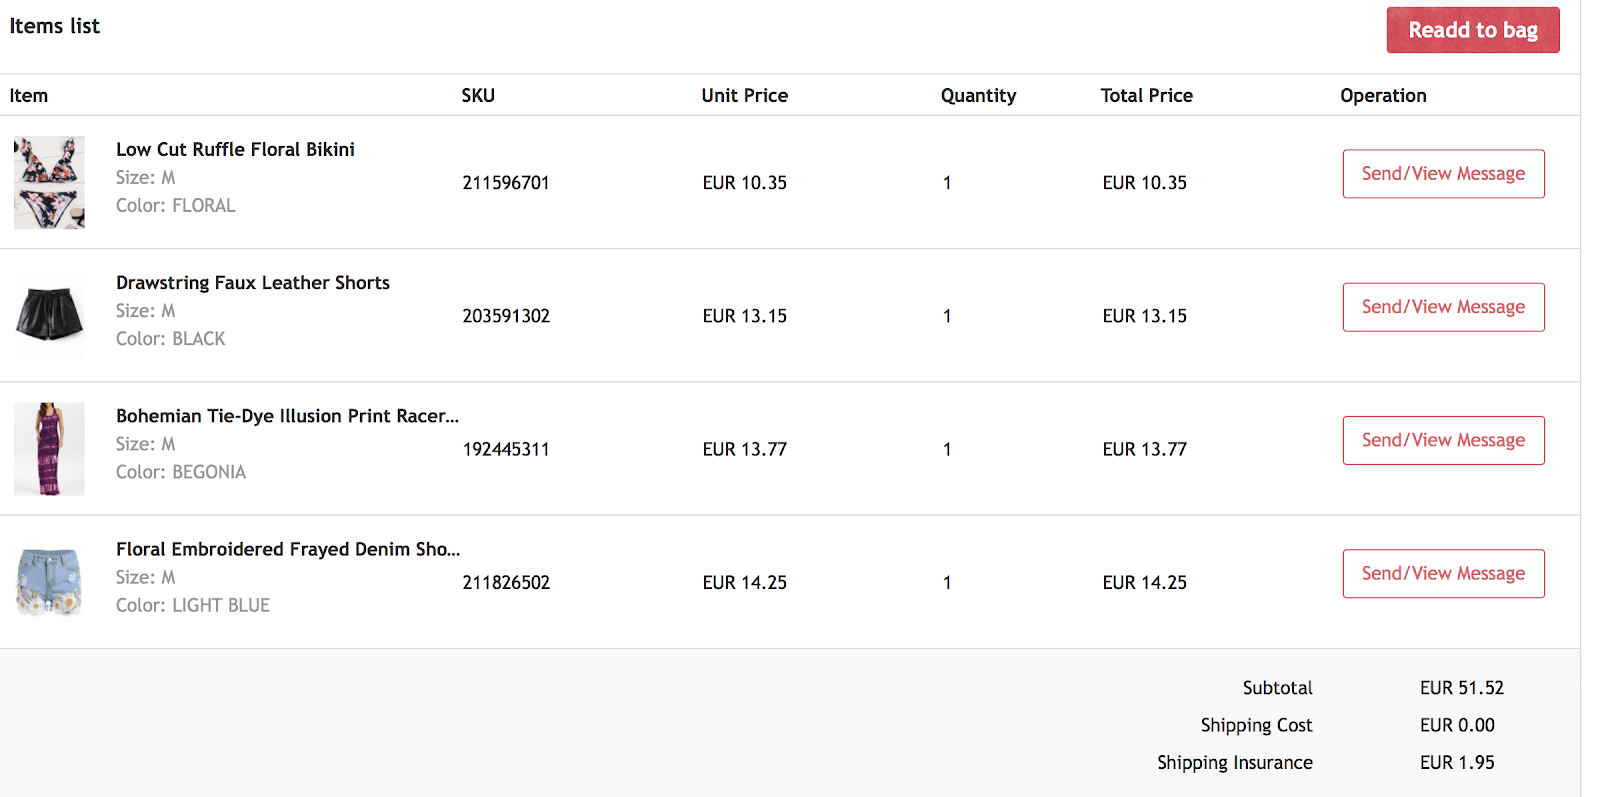Click SKU number 211596701
This screenshot has width=1600, height=797.
506,183
